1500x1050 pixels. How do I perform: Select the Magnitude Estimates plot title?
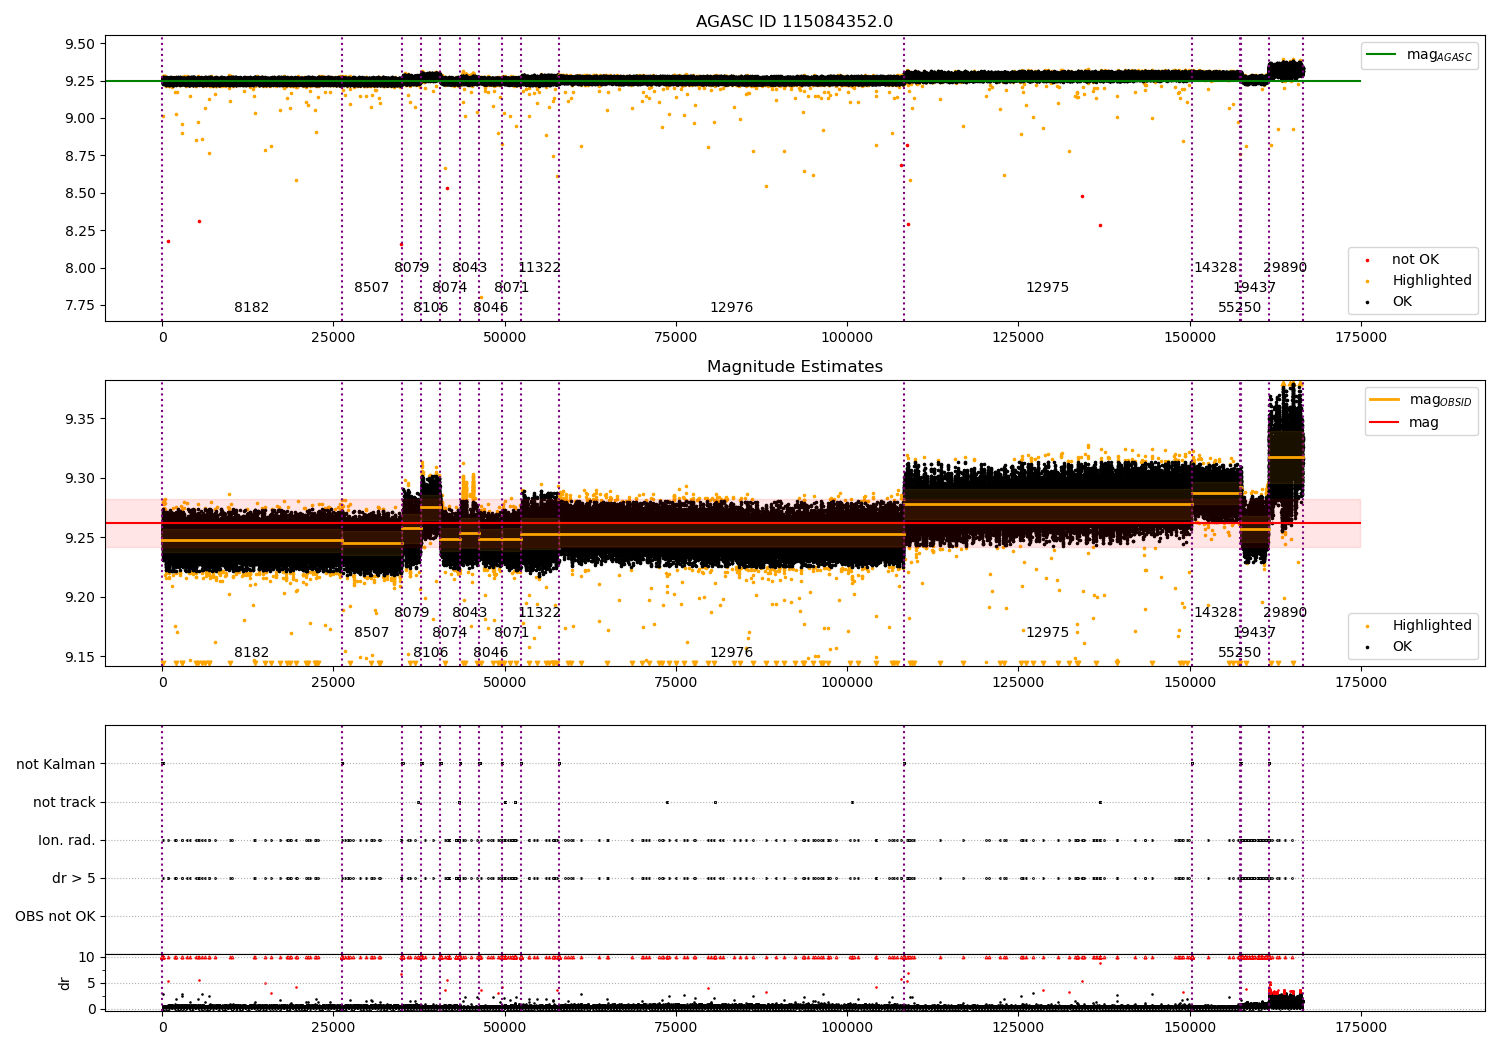click(794, 367)
